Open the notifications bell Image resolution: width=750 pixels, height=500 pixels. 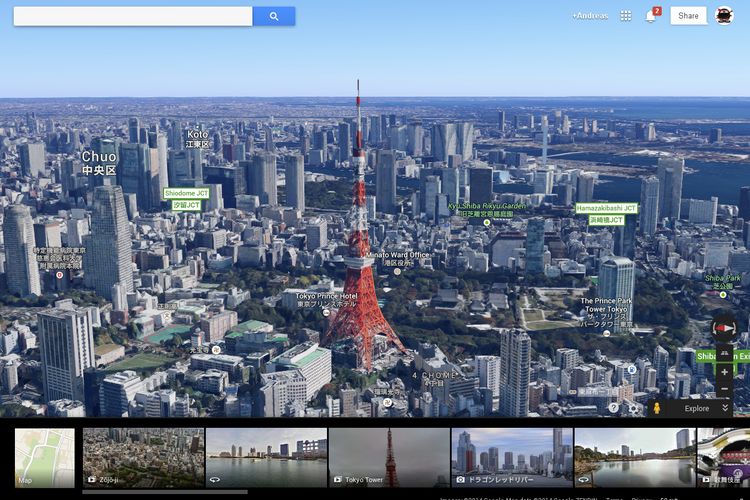651,16
